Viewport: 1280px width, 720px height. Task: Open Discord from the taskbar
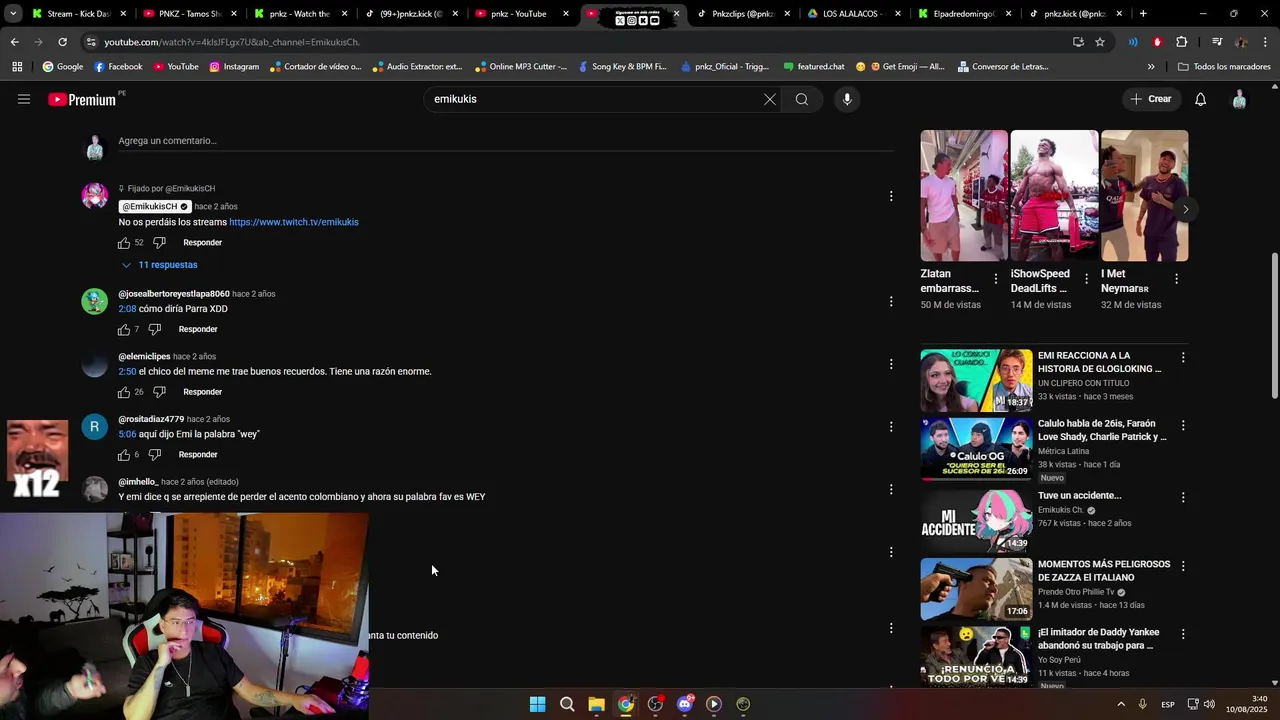685,704
